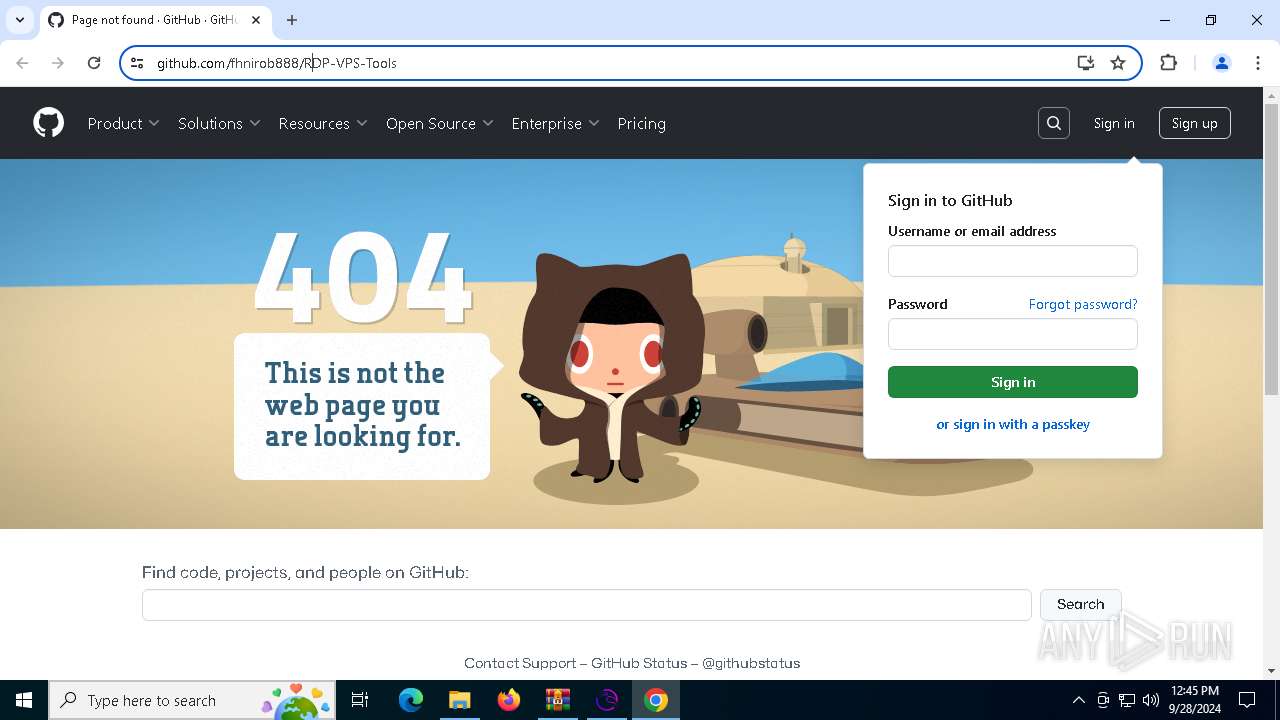Click Sign in in the header
The width and height of the screenshot is (1280, 720).
click(1114, 123)
